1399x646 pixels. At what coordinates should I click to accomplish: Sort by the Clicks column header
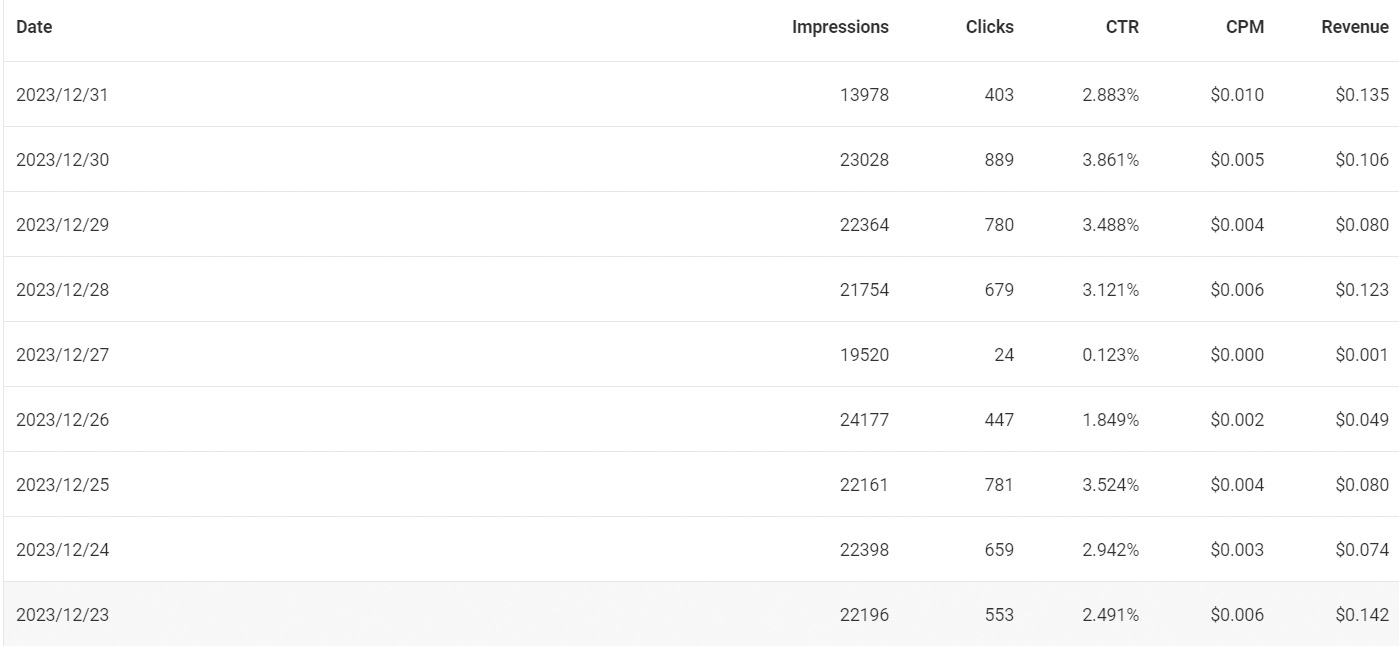989,27
